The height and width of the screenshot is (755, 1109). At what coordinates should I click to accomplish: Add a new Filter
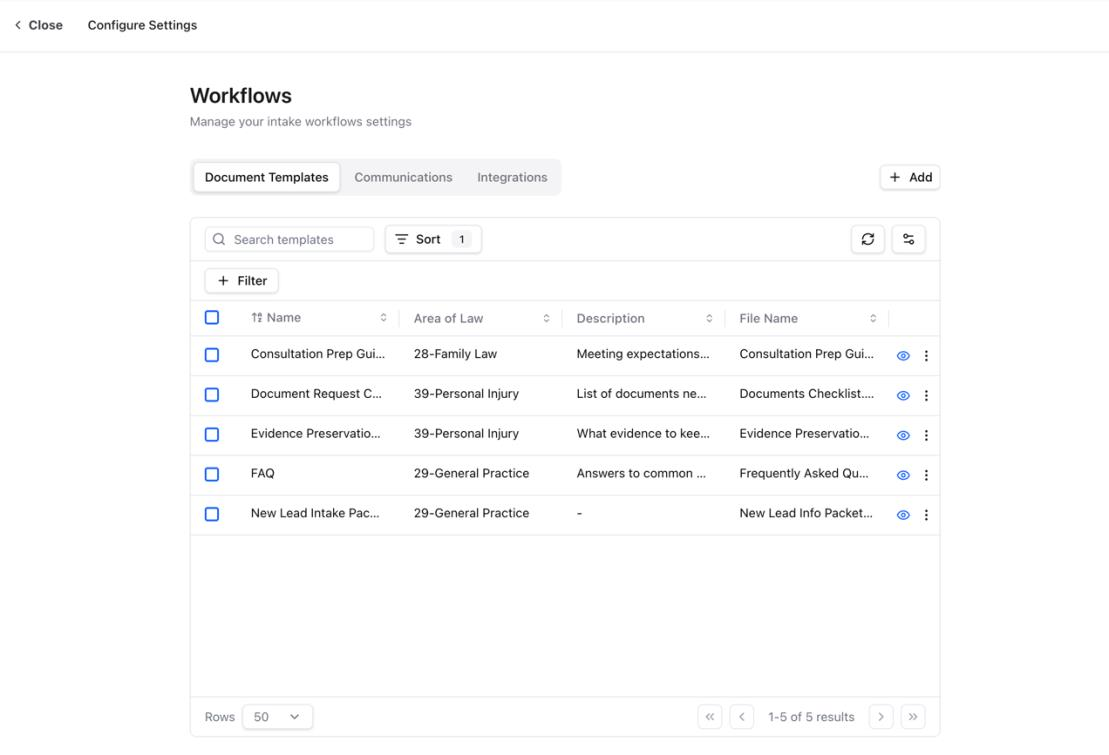[242, 281]
